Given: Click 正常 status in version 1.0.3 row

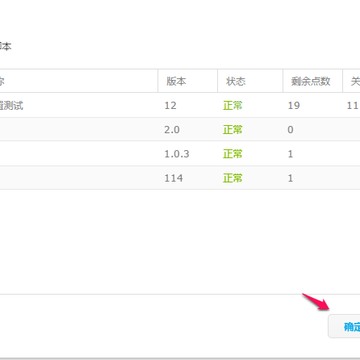Looking at the screenshot, I should (233, 154).
